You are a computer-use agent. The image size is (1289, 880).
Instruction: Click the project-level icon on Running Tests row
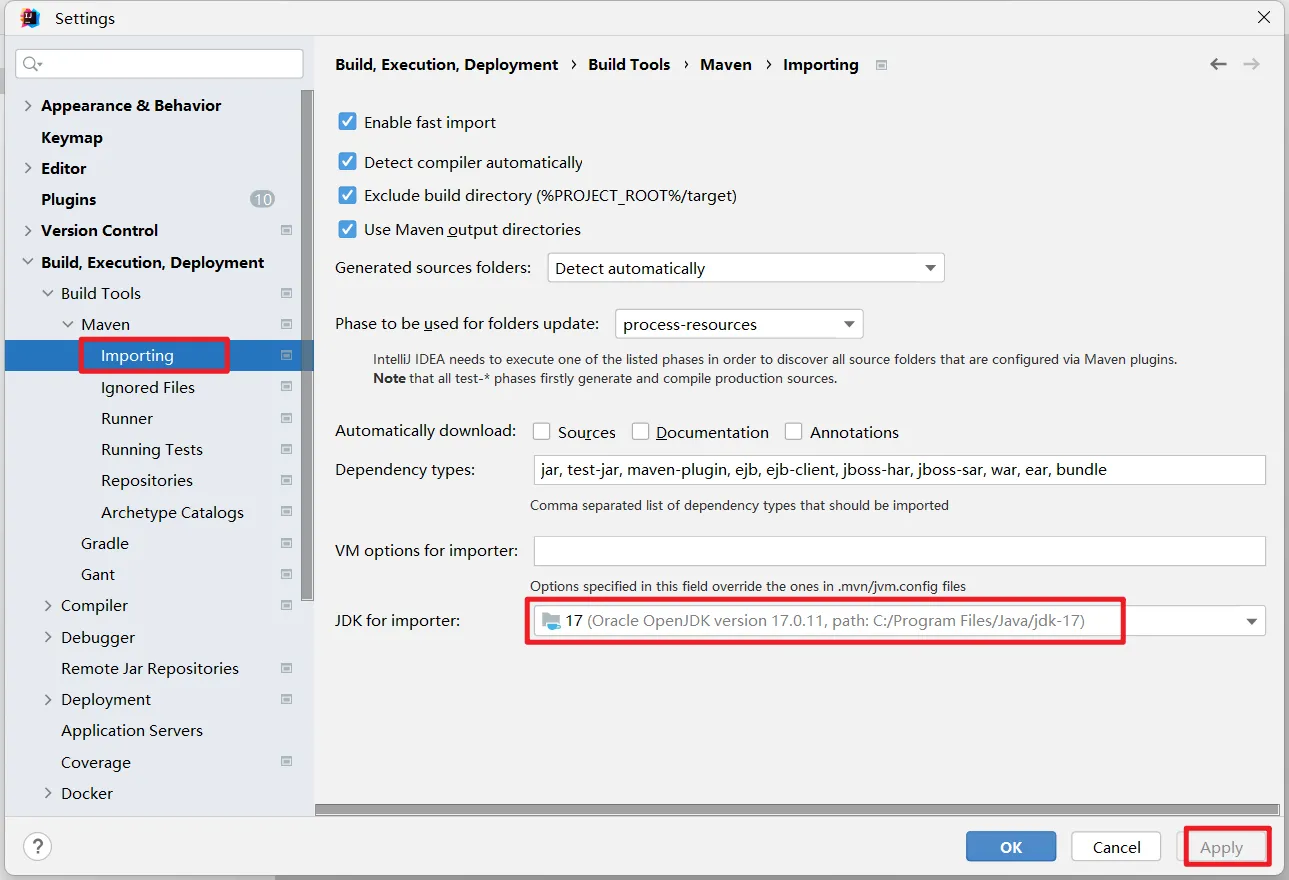coord(287,449)
